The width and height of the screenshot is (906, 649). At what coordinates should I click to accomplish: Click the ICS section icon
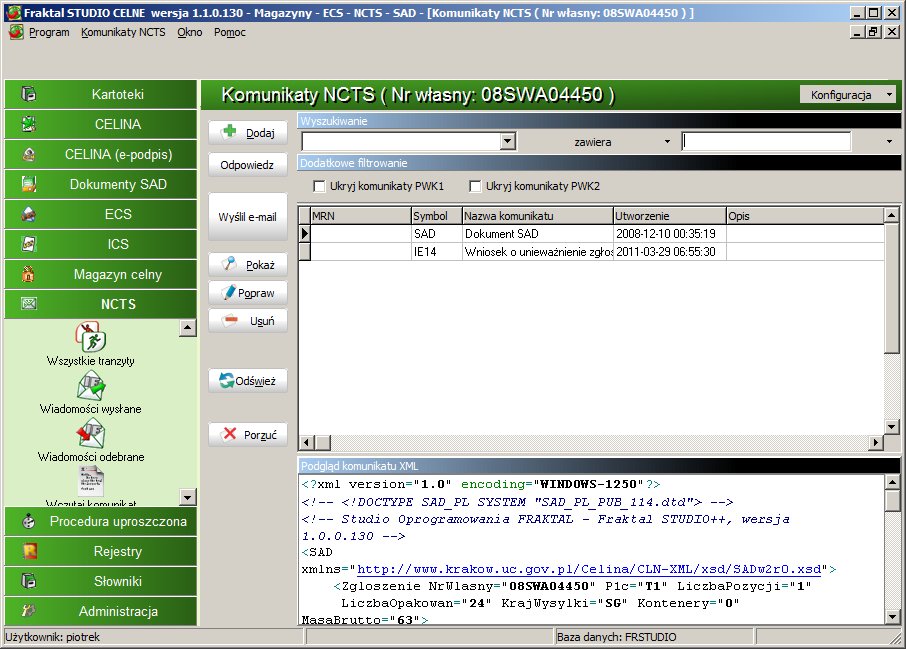tap(28, 244)
